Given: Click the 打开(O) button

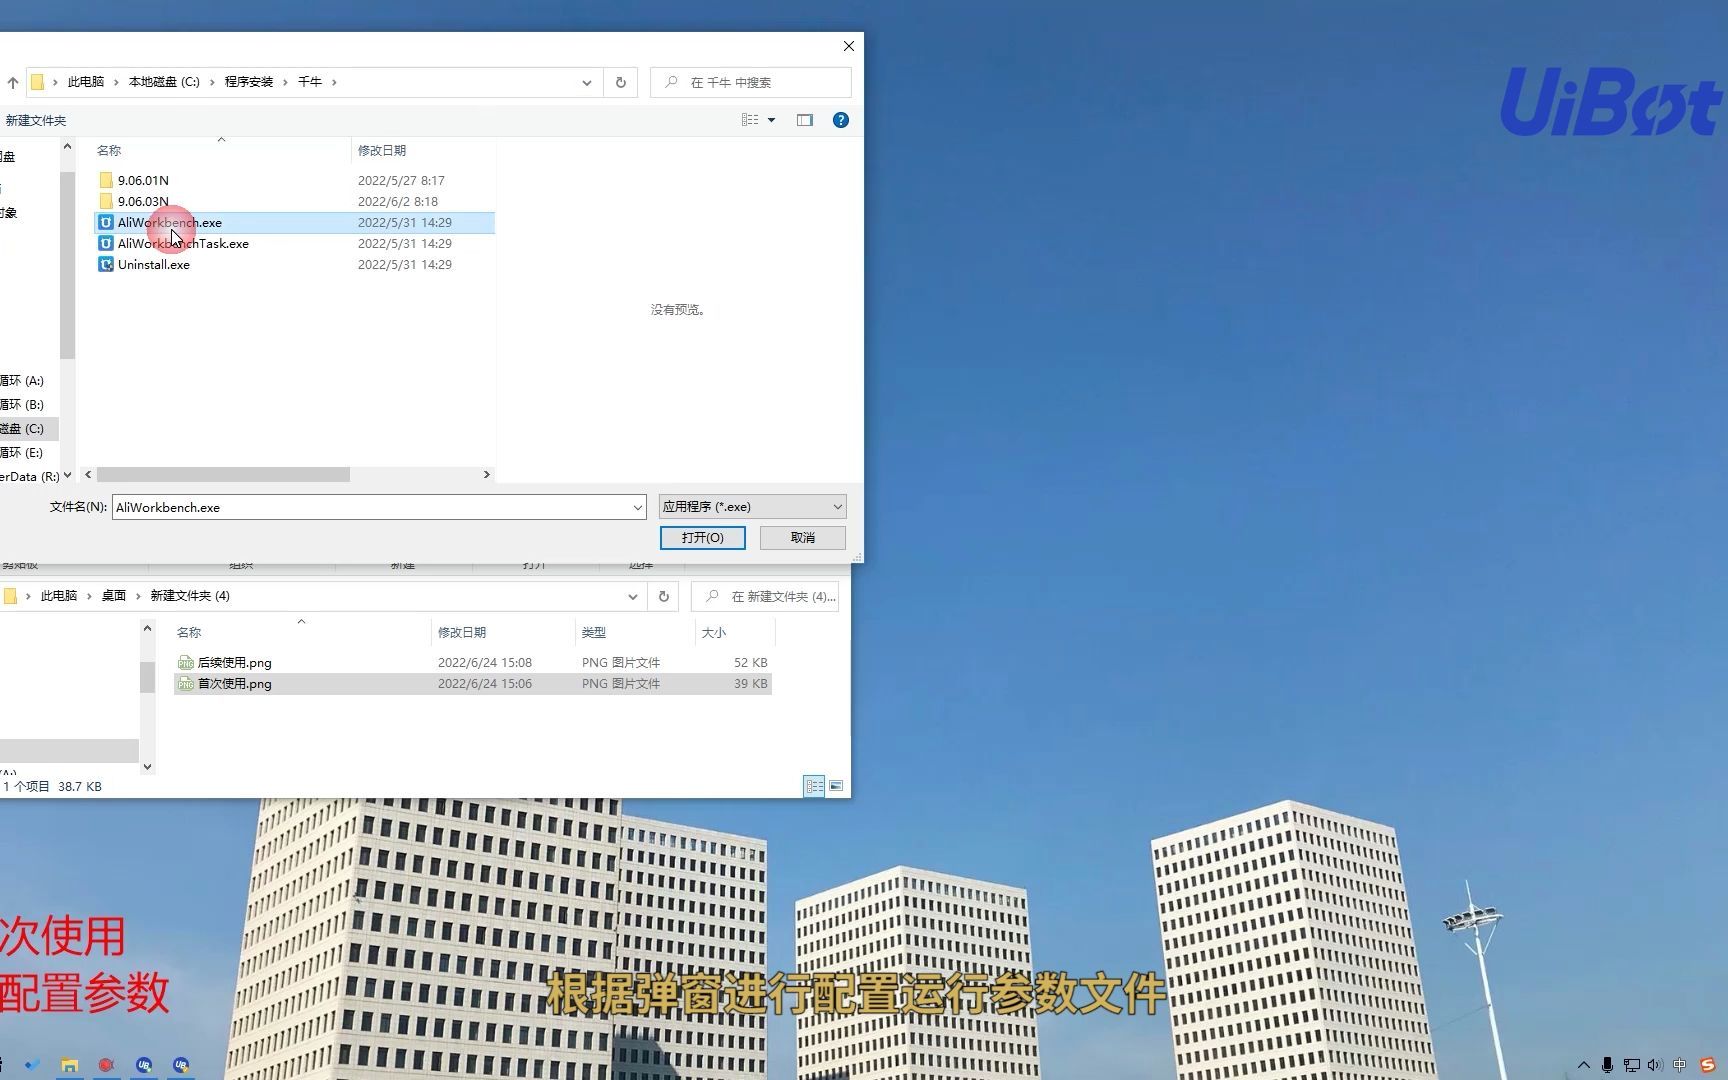Looking at the screenshot, I should click(x=703, y=538).
